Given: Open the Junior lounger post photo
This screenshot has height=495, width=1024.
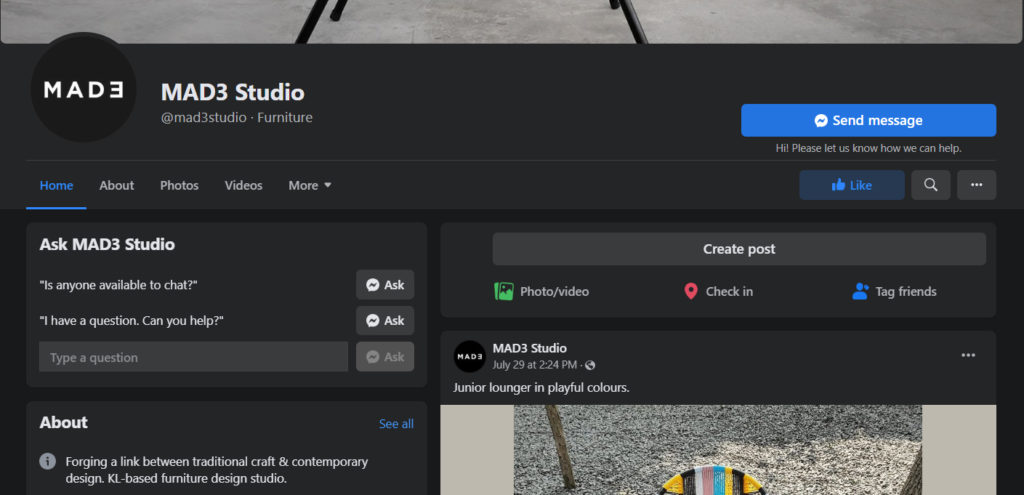Looking at the screenshot, I should 718,450.
